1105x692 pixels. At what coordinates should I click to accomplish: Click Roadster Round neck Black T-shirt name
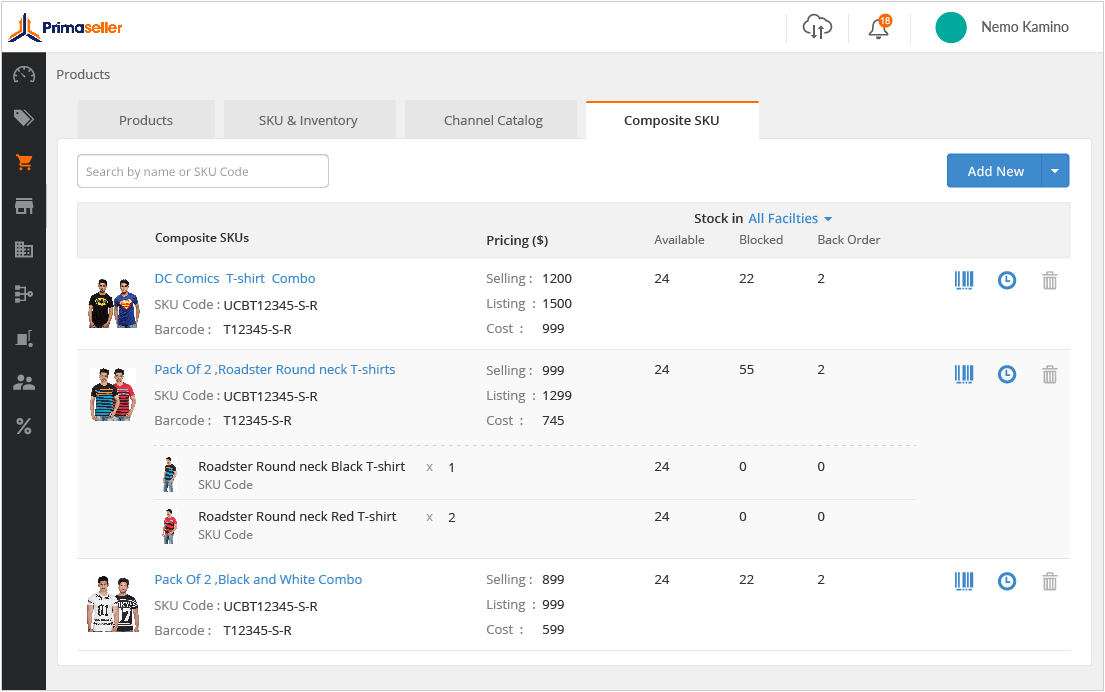point(302,467)
